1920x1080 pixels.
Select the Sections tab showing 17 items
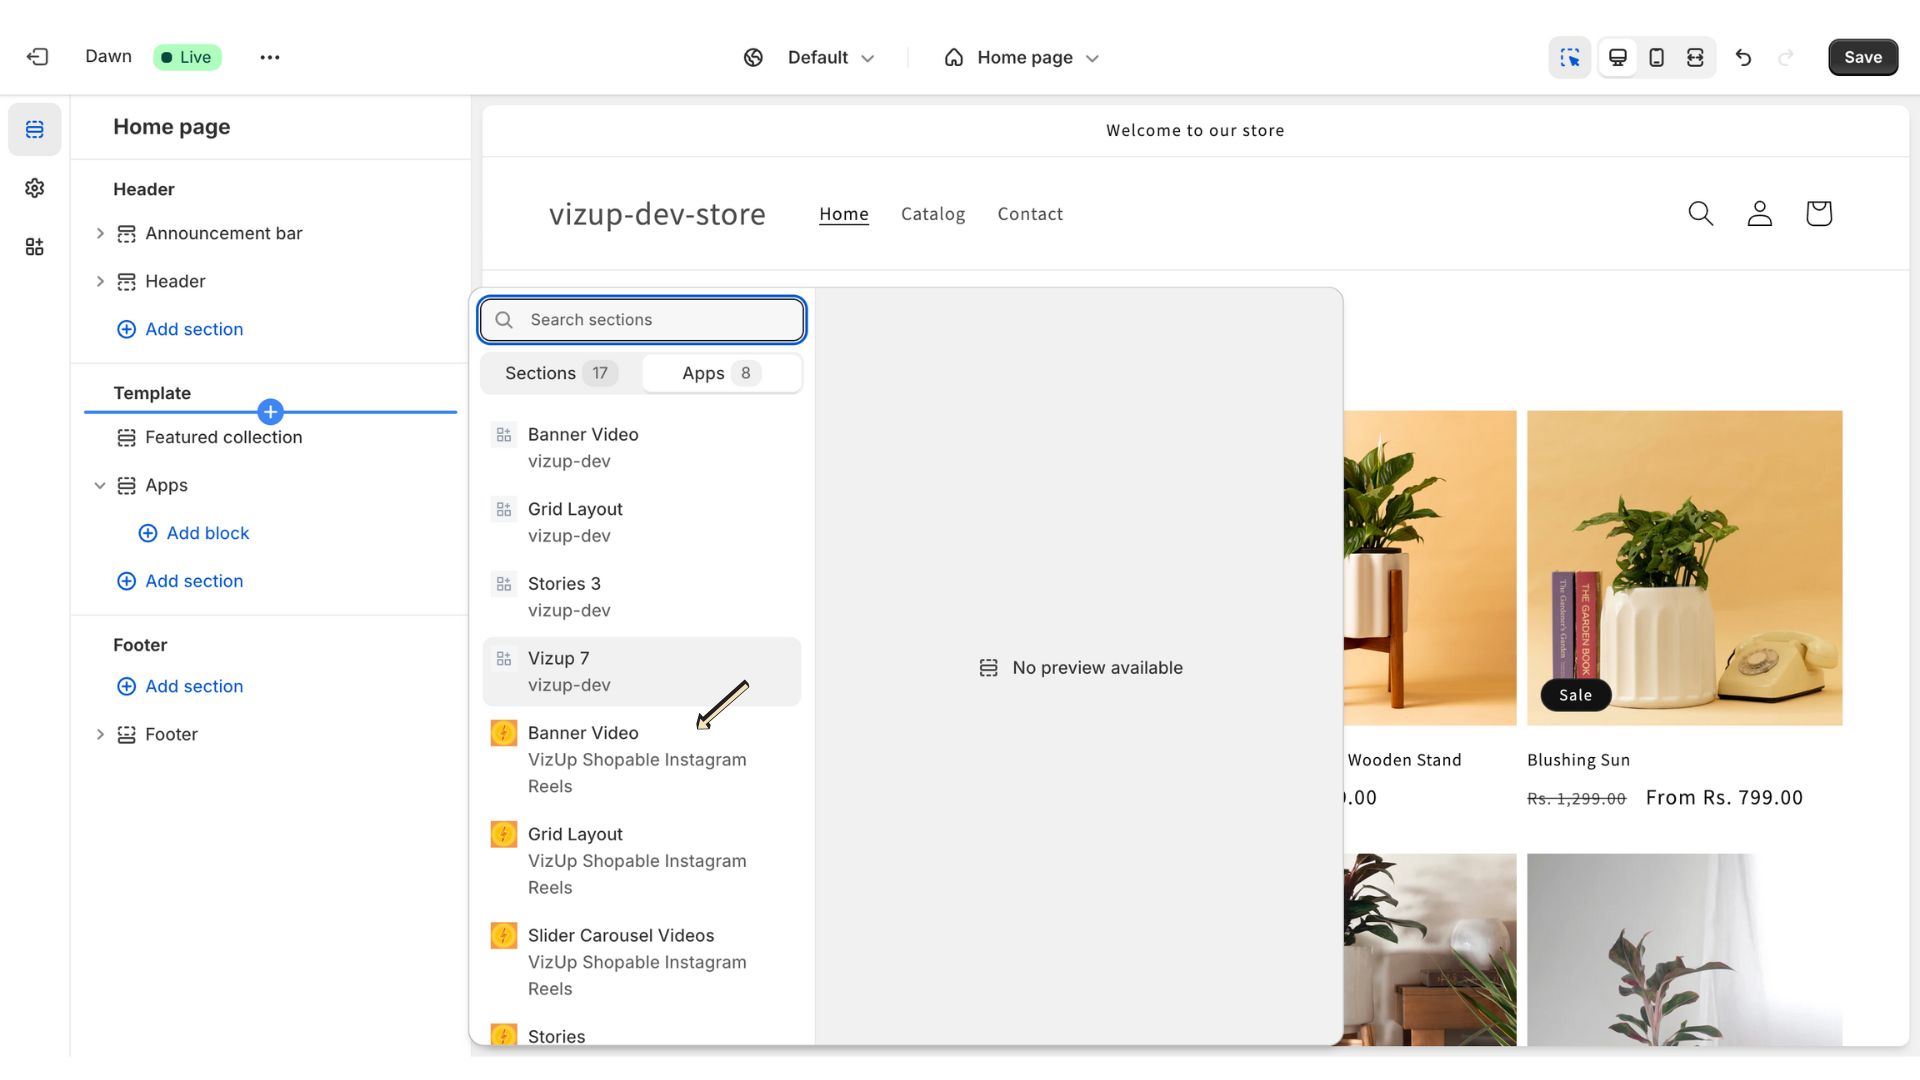pos(555,372)
